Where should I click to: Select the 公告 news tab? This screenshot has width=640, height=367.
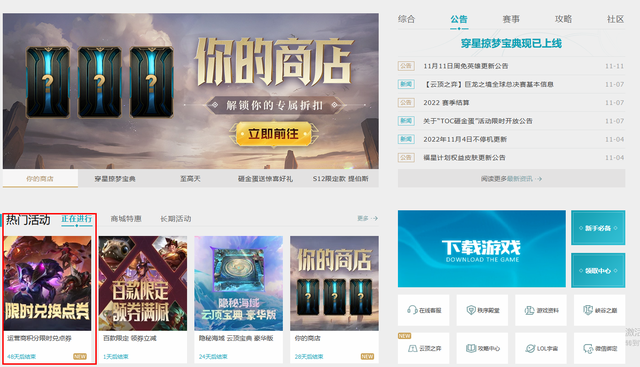tap(459, 19)
